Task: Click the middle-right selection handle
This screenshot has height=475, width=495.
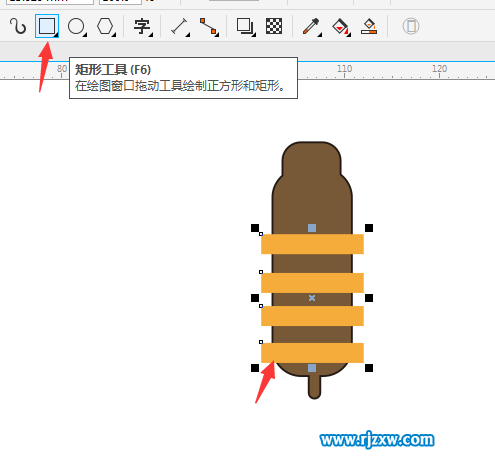Action: [369, 298]
